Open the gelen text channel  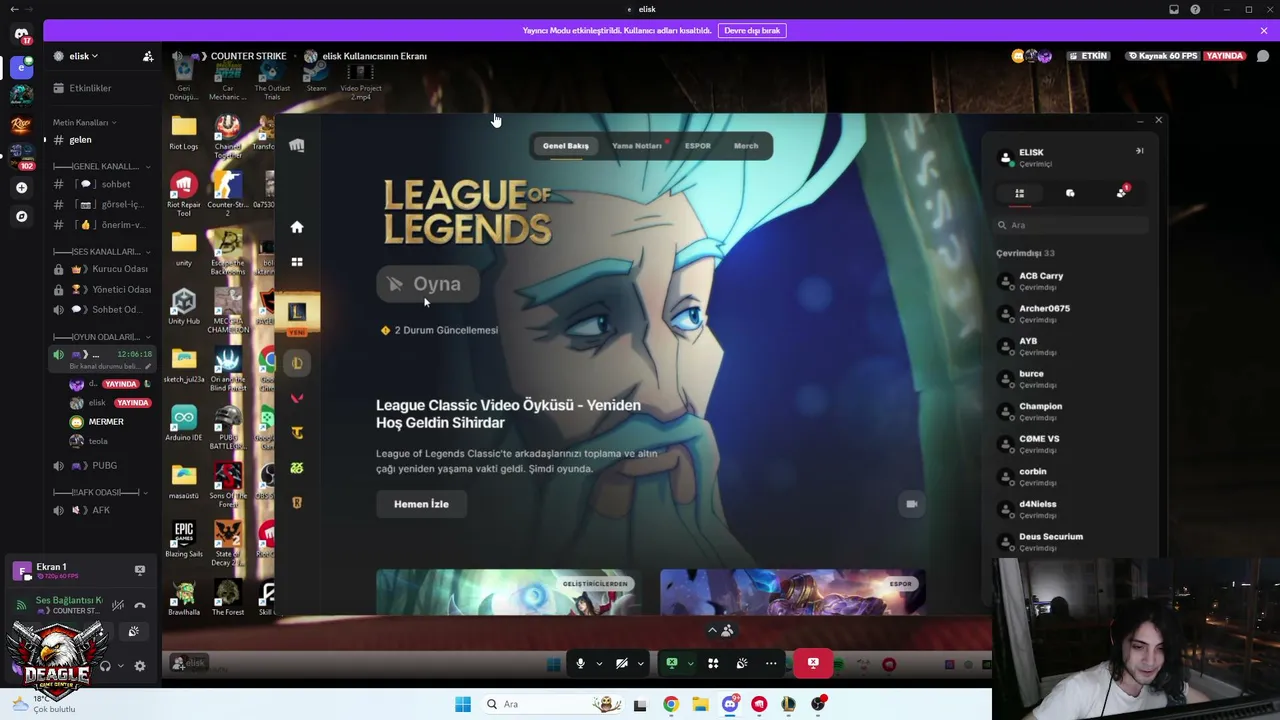pyautogui.click(x=100, y=140)
